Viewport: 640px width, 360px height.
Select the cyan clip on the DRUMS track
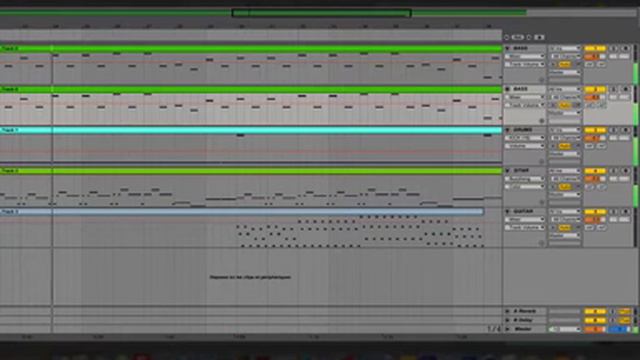251,130
